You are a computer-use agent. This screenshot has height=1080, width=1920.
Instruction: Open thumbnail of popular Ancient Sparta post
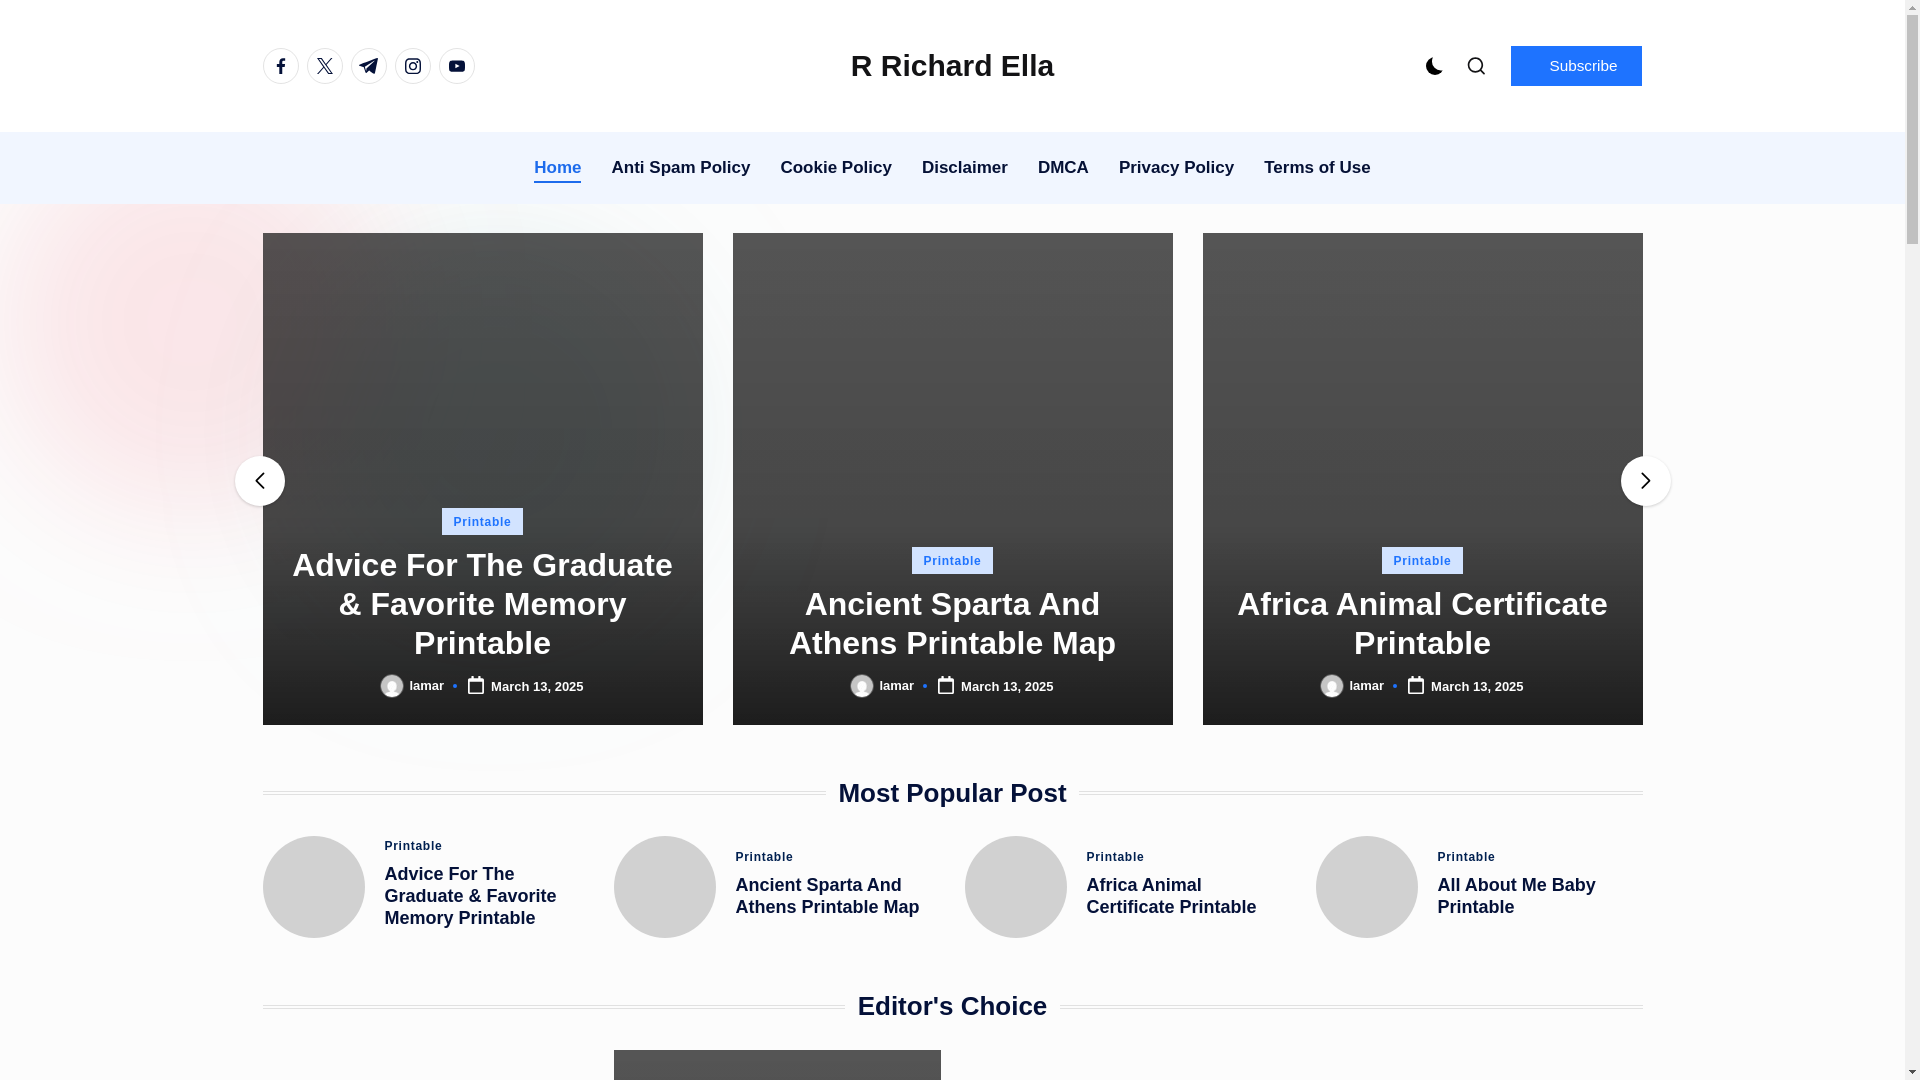click(665, 887)
